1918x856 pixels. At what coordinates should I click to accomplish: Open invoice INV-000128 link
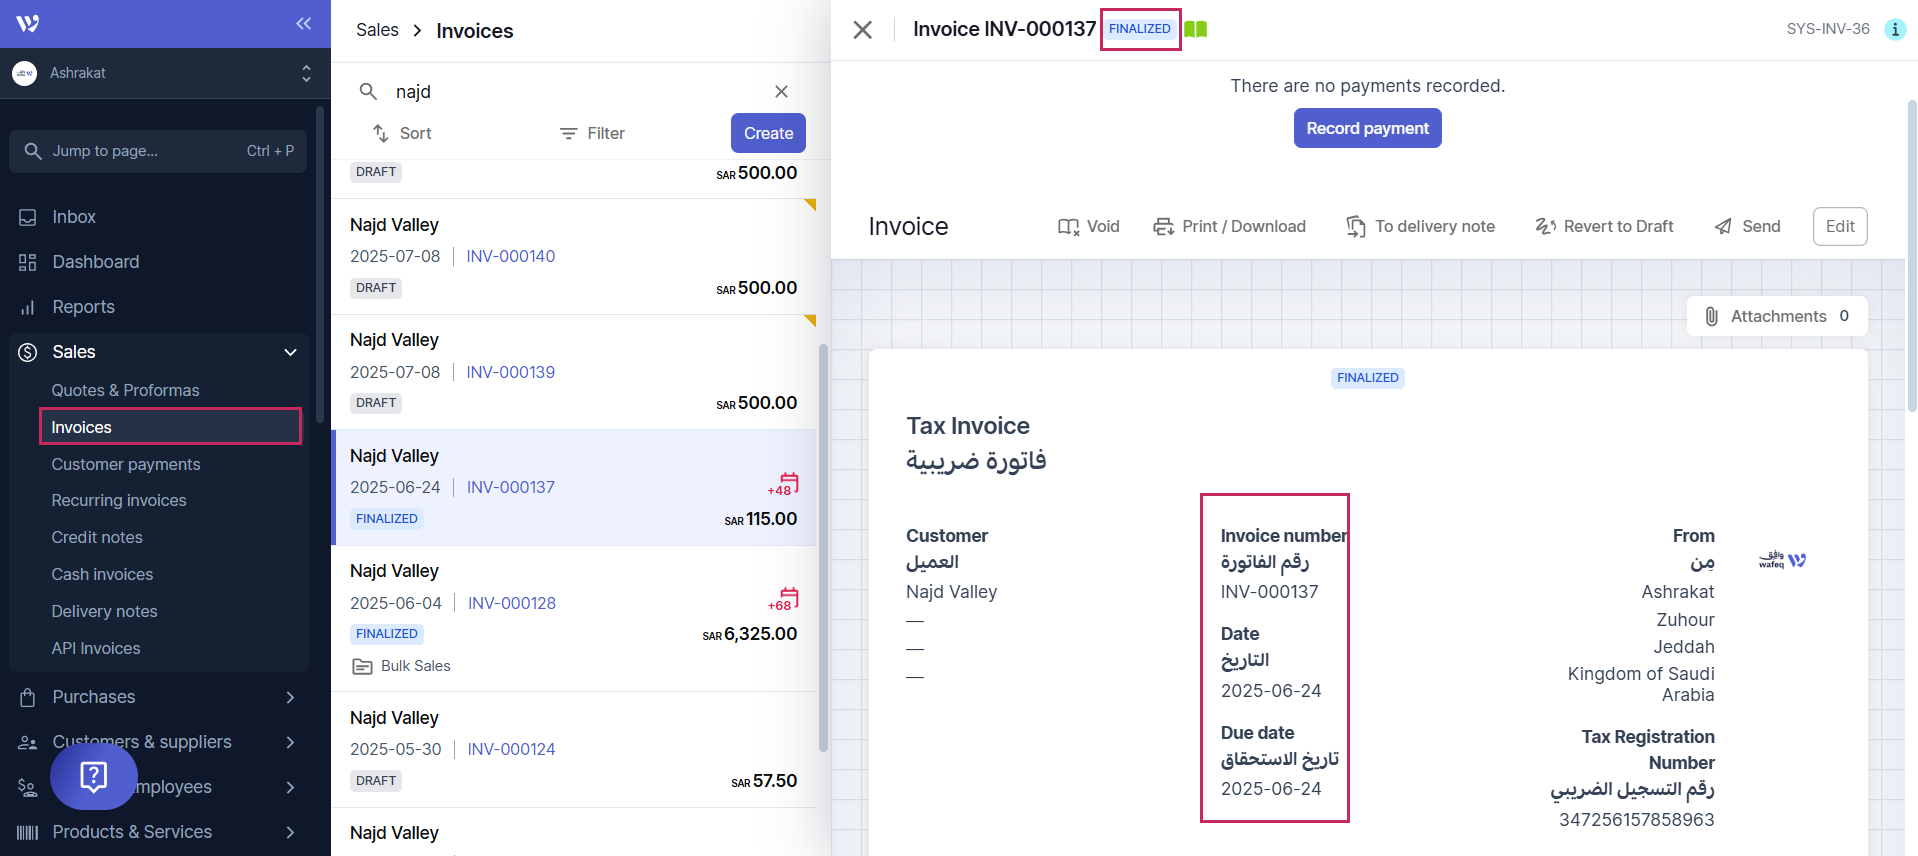[511, 603]
